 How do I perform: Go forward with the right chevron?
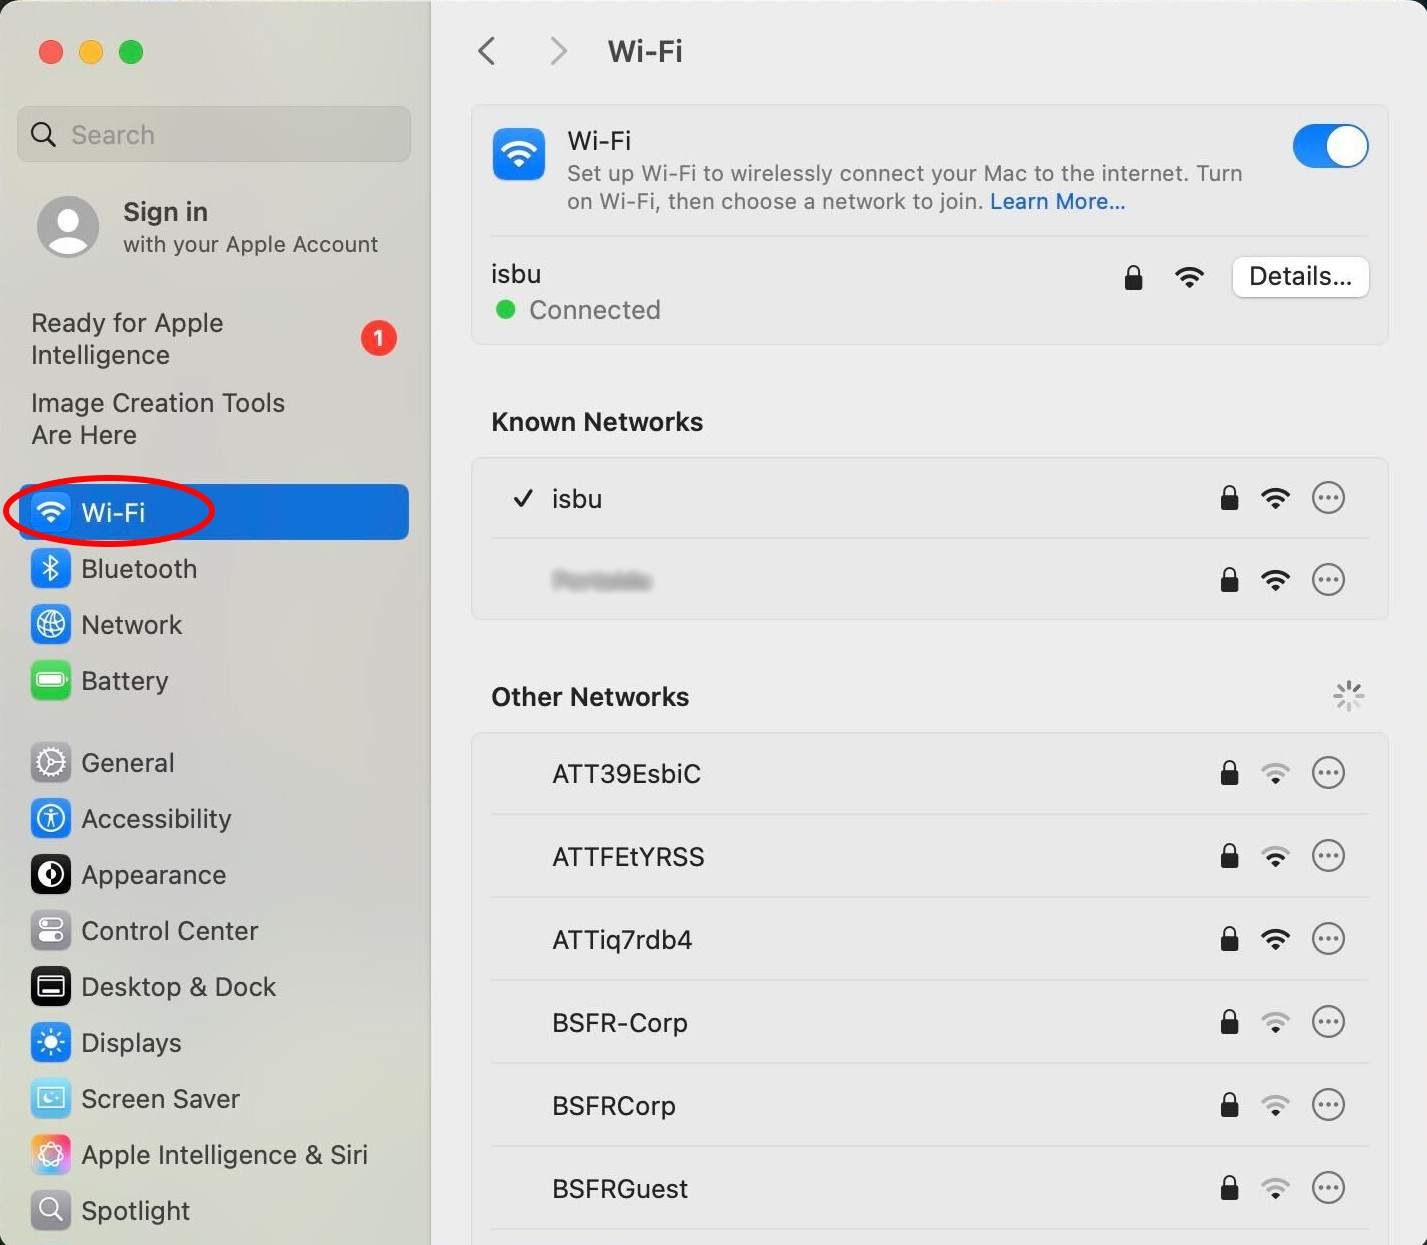558,51
